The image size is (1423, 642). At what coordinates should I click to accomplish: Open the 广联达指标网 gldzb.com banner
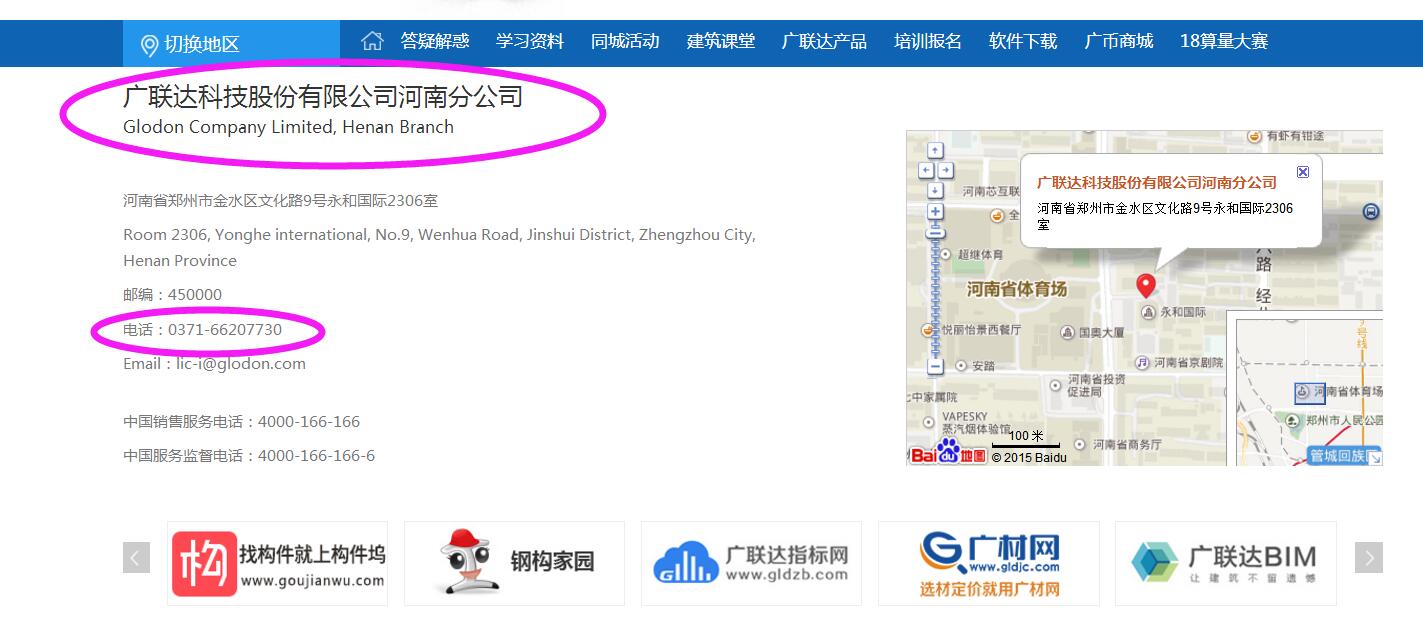coord(751,563)
